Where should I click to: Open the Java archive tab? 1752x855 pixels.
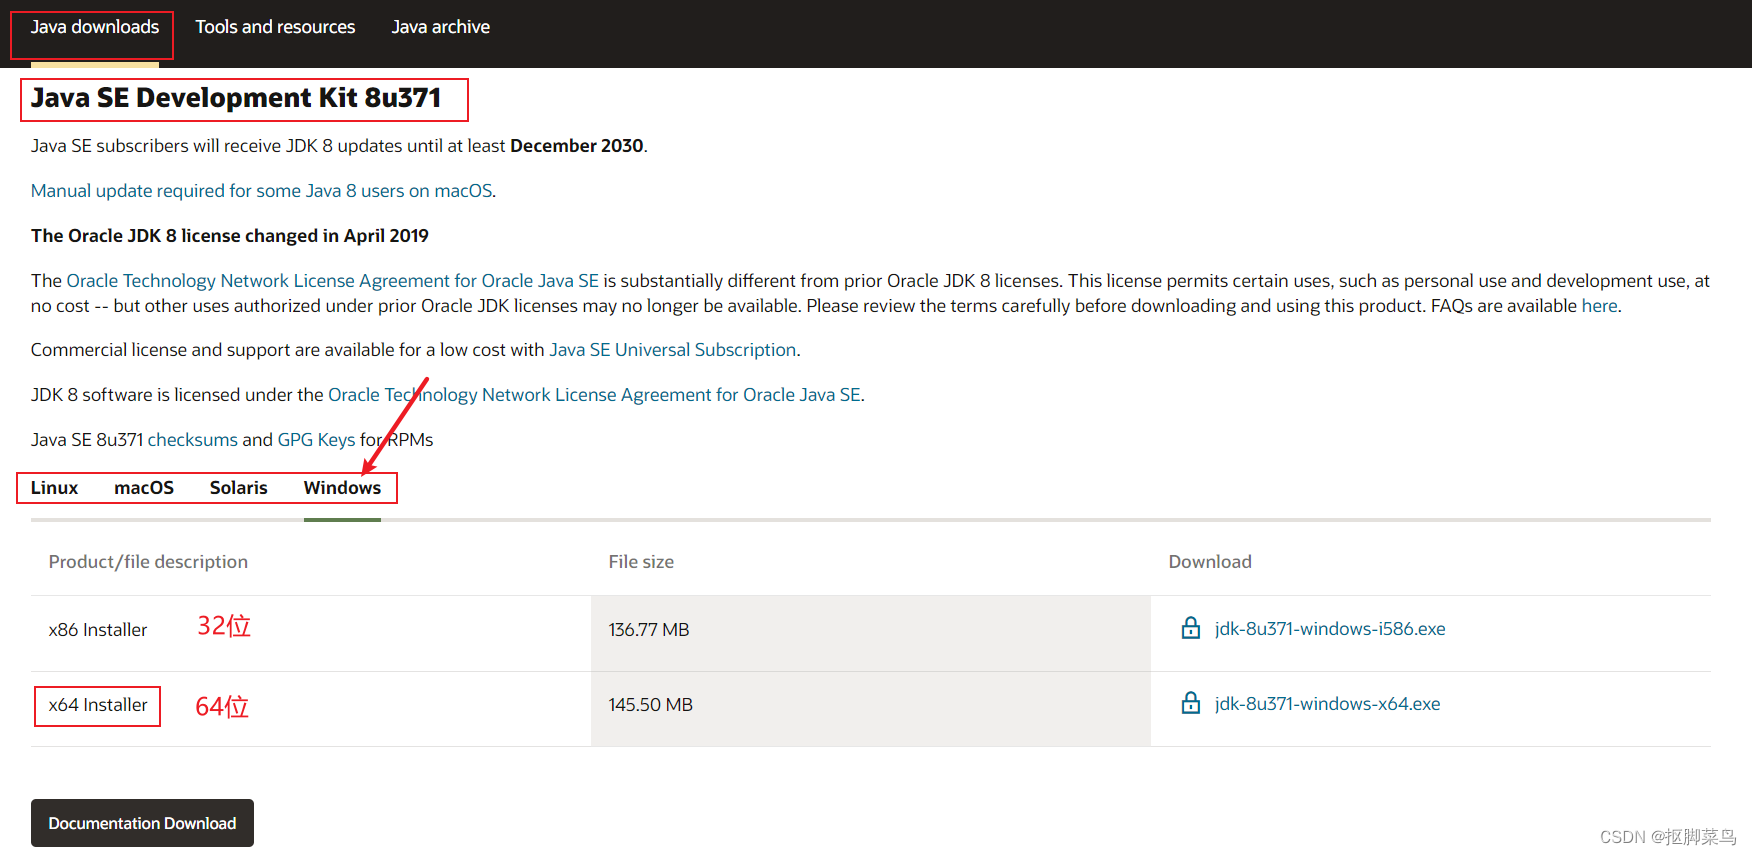(440, 27)
